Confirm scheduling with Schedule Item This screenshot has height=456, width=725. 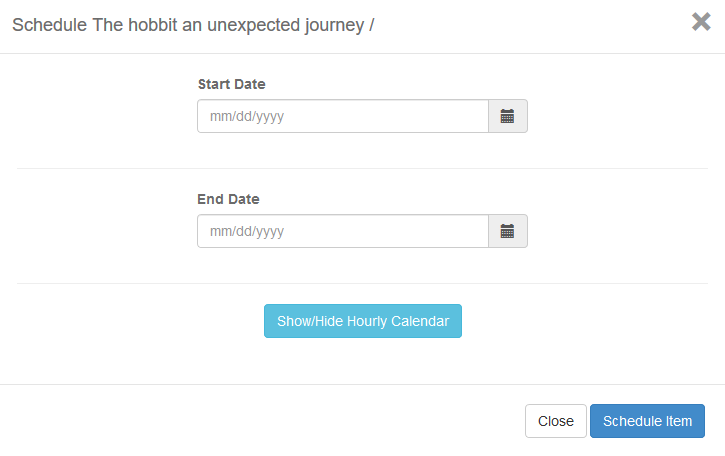pyautogui.click(x=647, y=421)
